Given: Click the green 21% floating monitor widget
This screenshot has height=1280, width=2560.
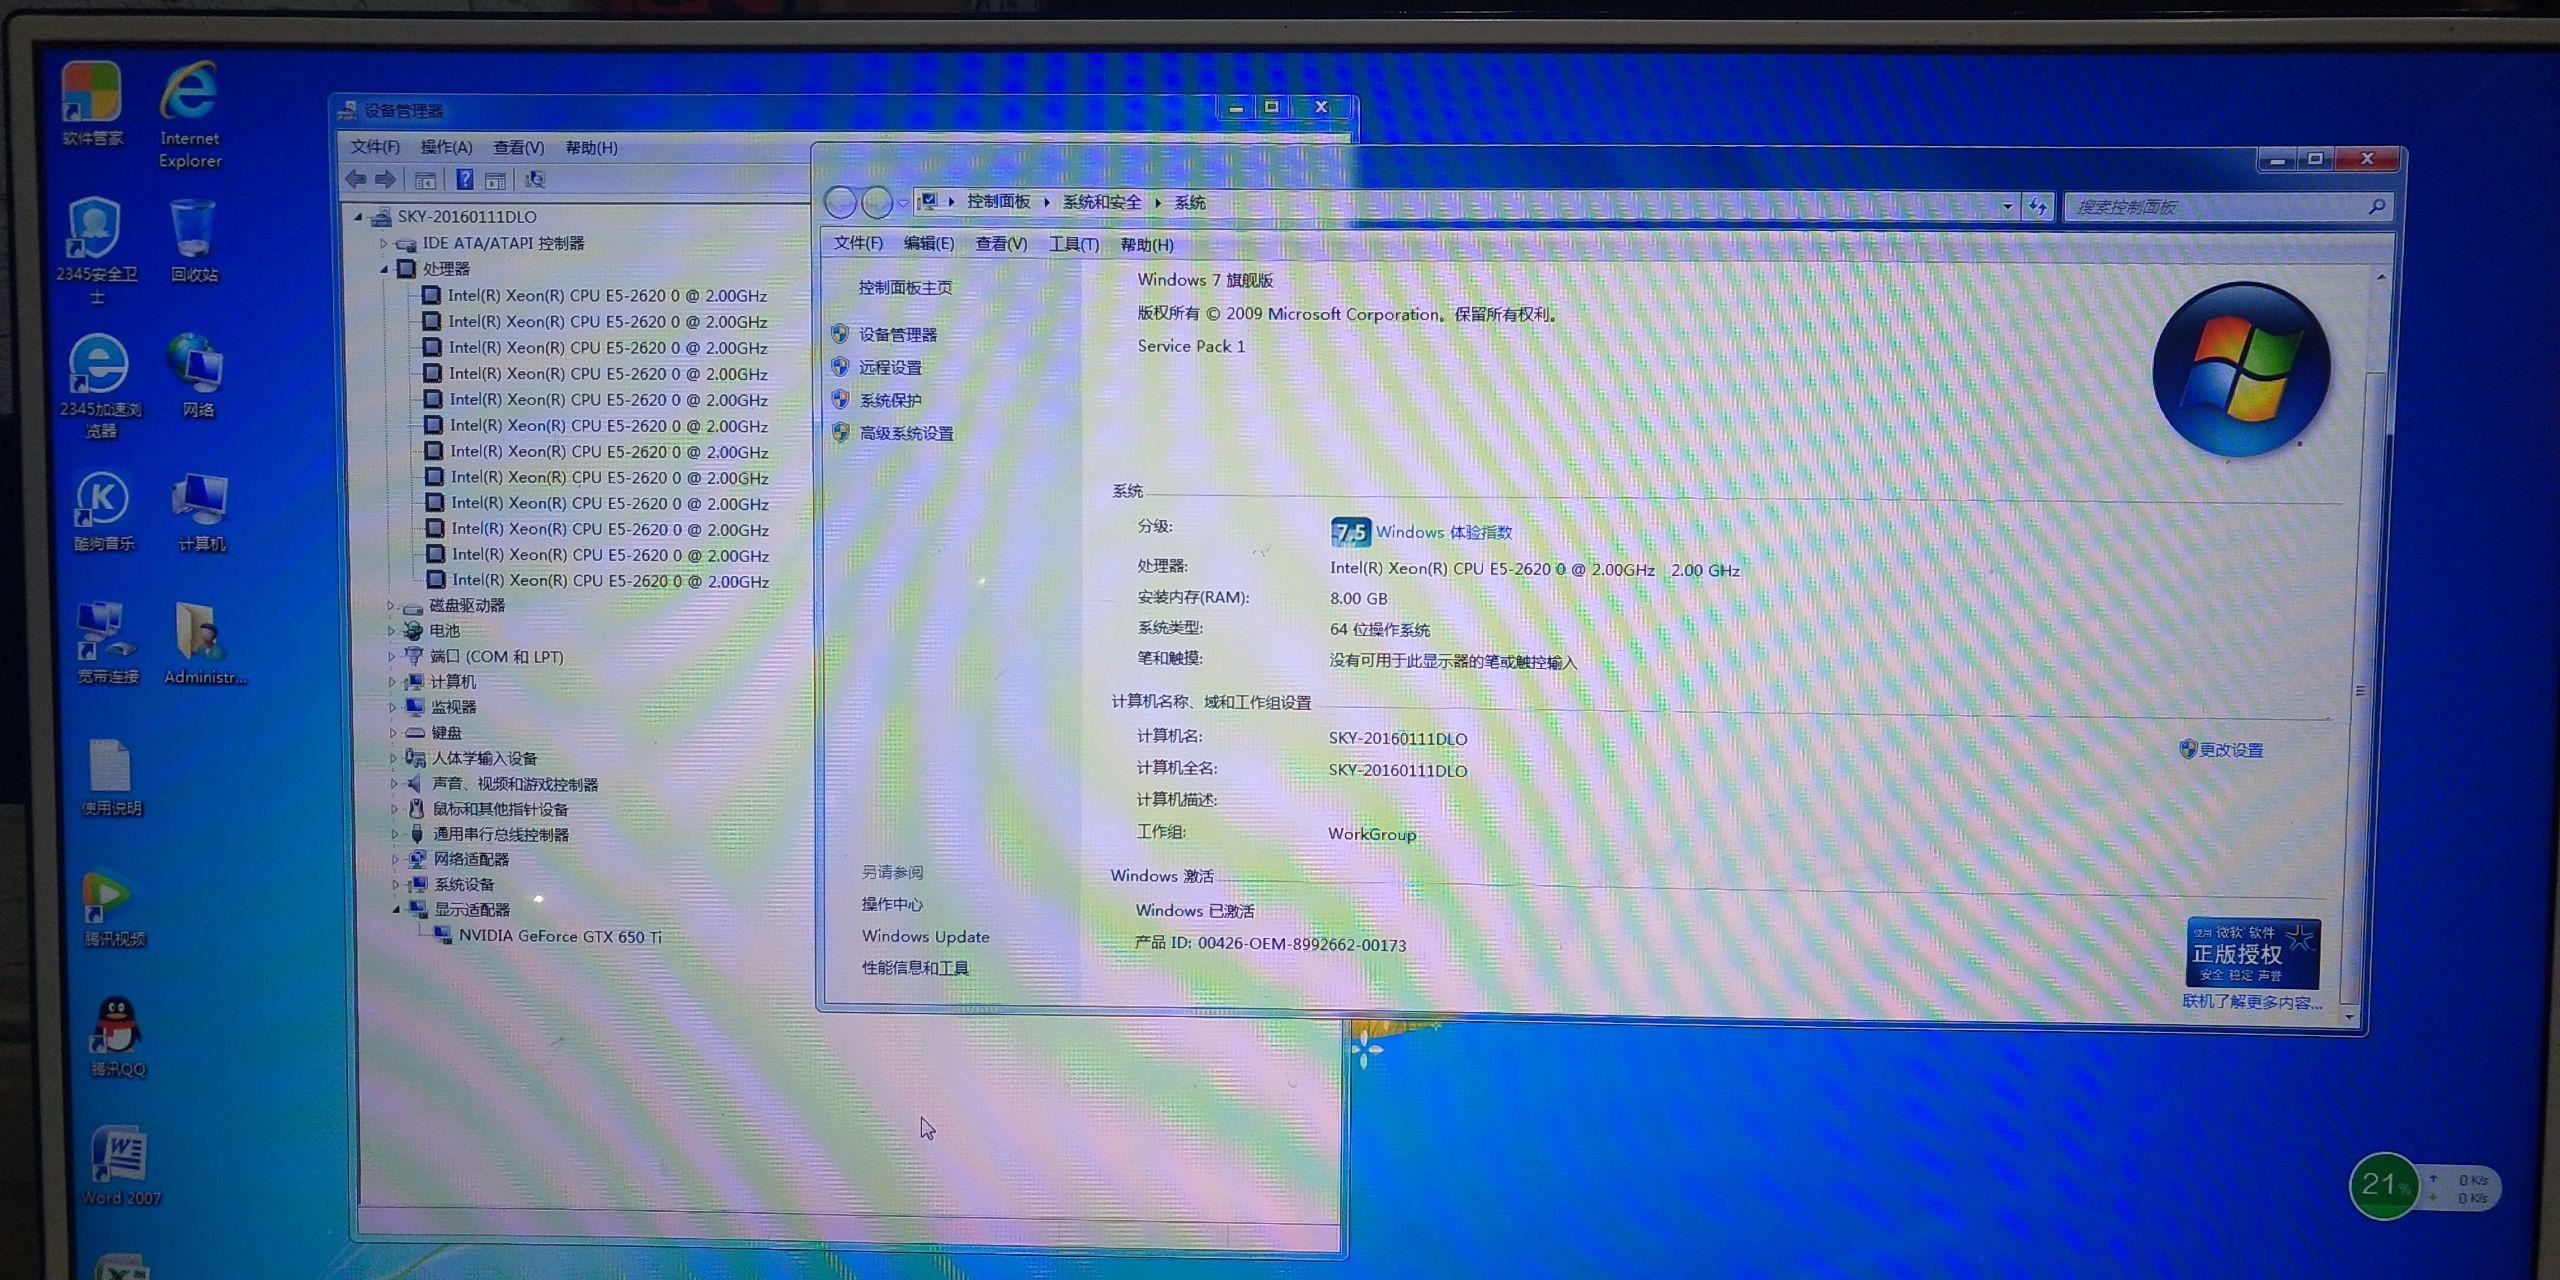Looking at the screenshot, I should click(x=2383, y=1186).
